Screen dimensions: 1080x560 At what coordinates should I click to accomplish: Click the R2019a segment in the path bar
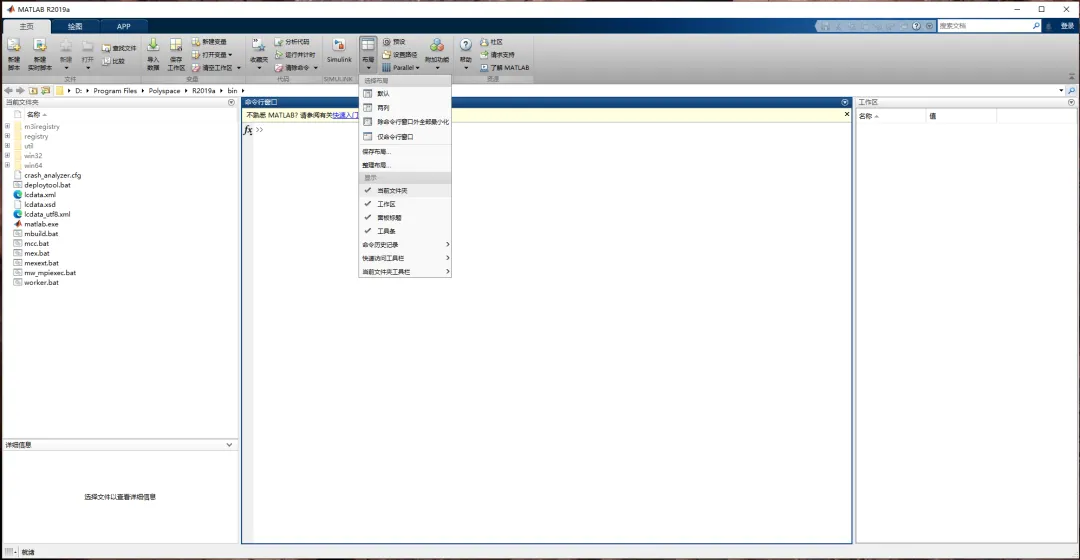point(203,91)
